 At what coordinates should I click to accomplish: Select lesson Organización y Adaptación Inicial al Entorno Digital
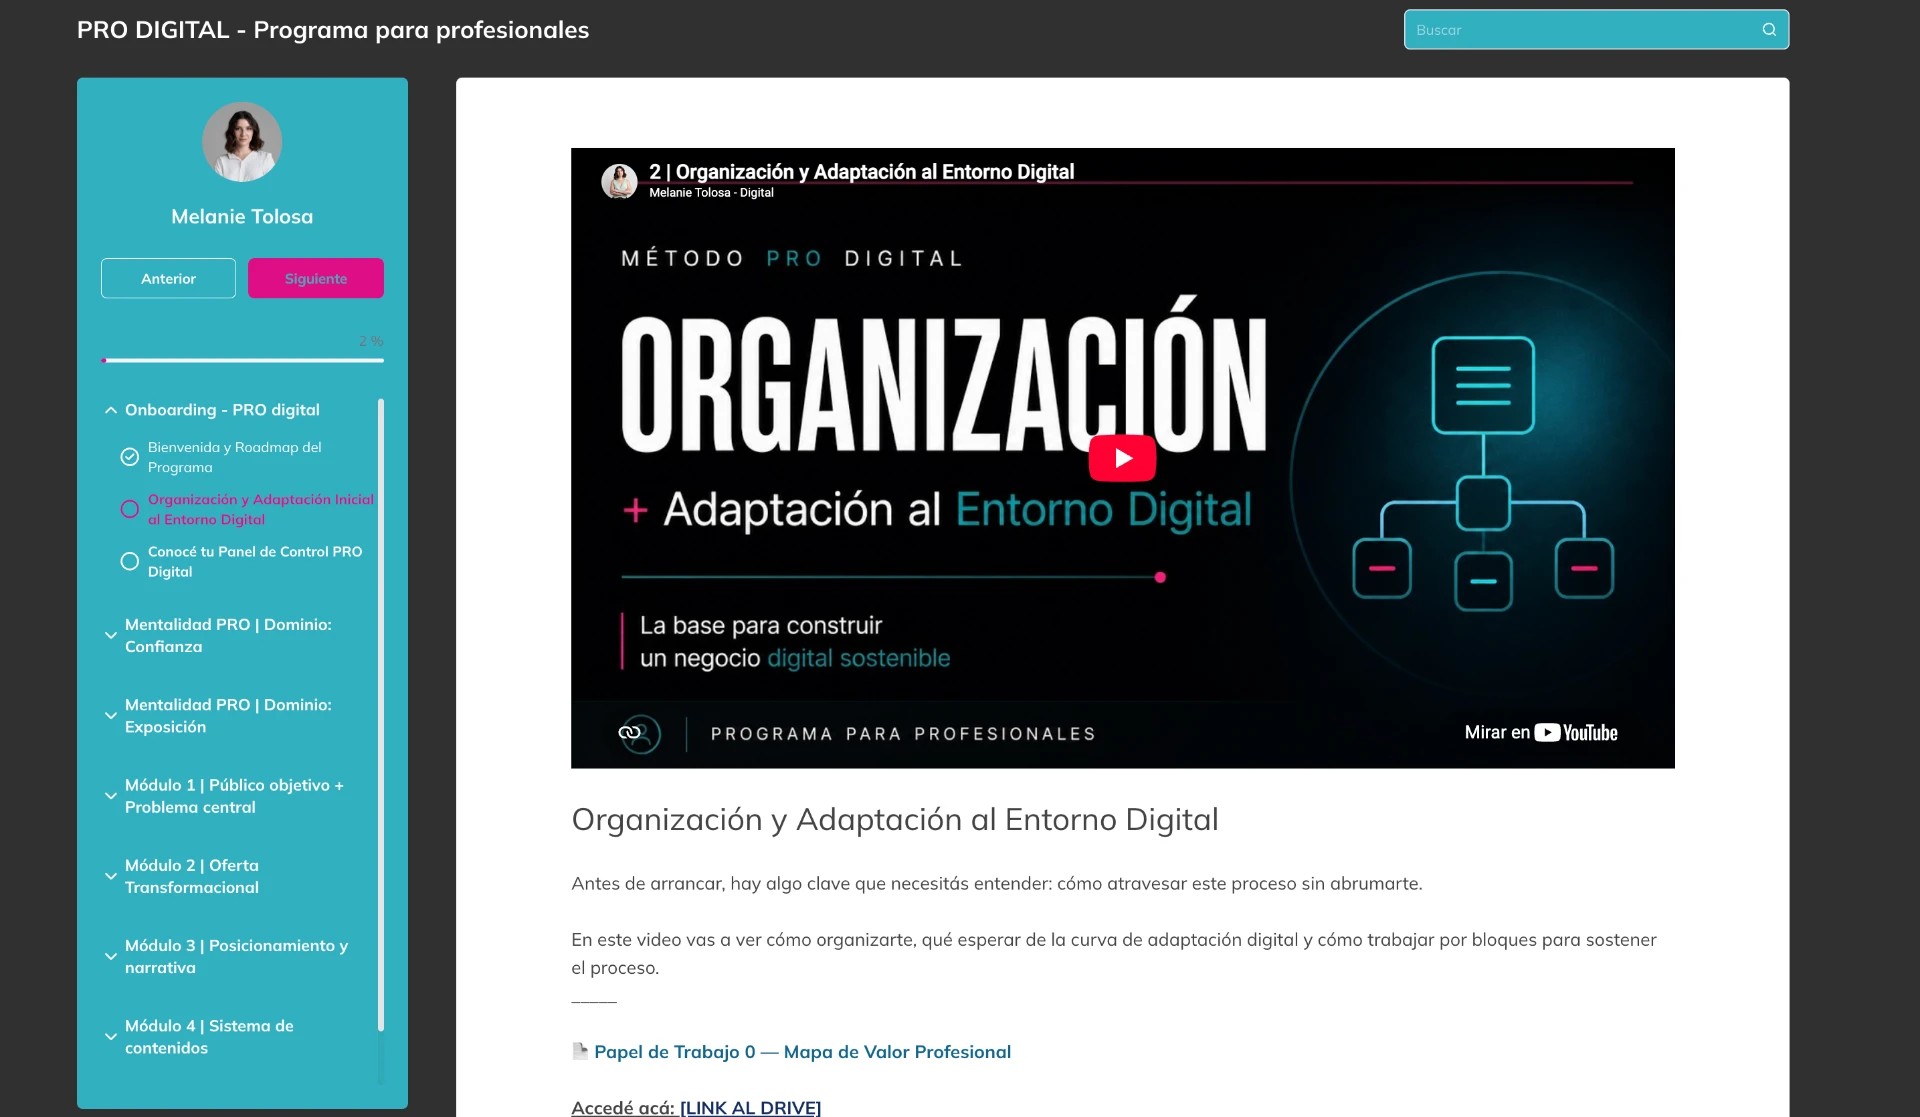pyautogui.click(x=260, y=509)
